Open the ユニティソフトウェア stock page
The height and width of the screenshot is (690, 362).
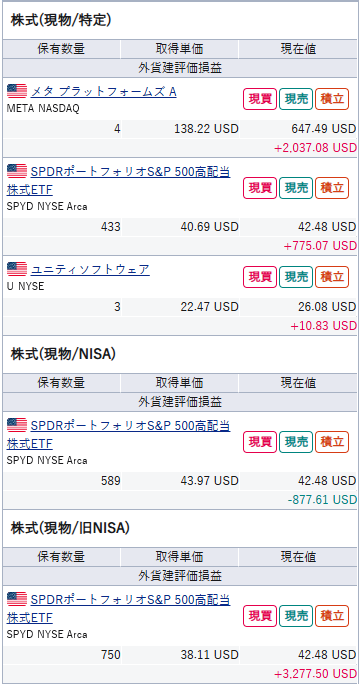coord(90,269)
